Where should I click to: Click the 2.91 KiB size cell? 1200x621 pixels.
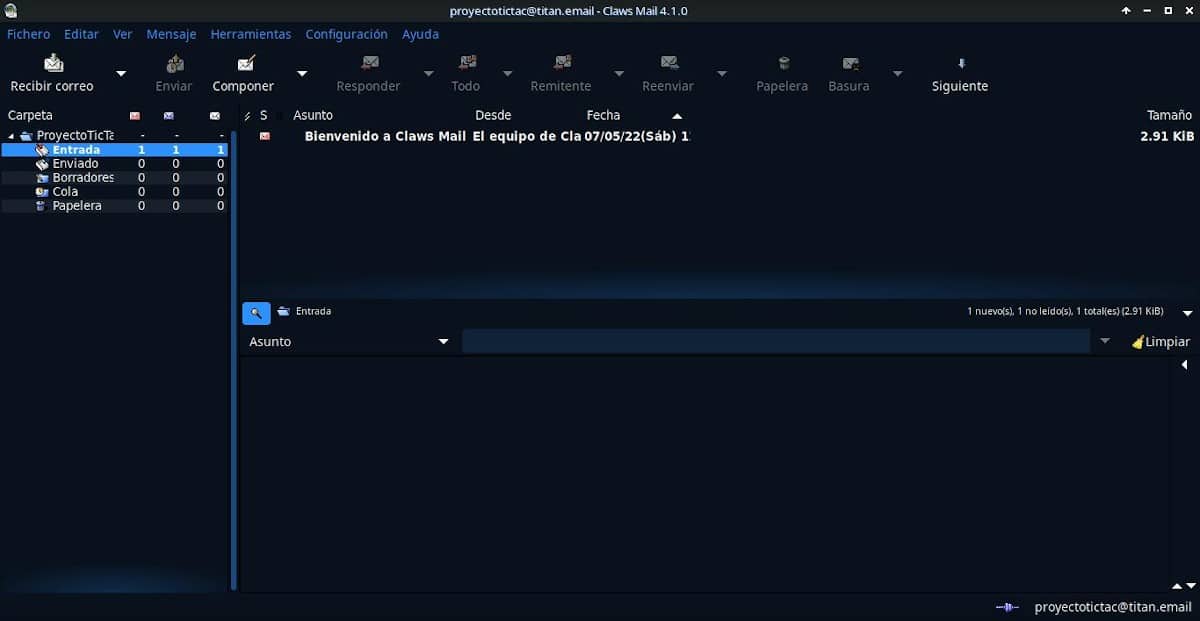click(x=1167, y=136)
